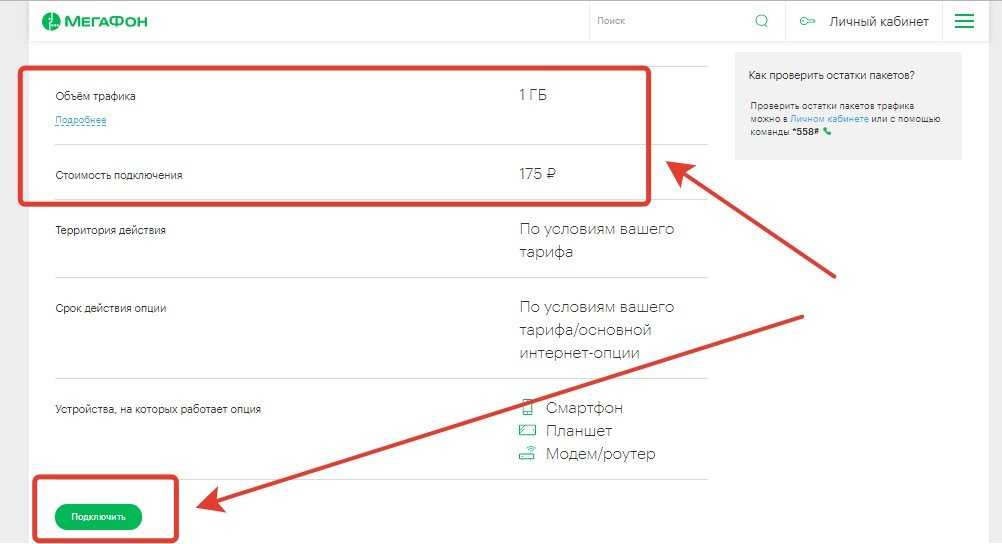Open Личный кабинет in header
This screenshot has height=544, width=1002.
click(x=879, y=22)
